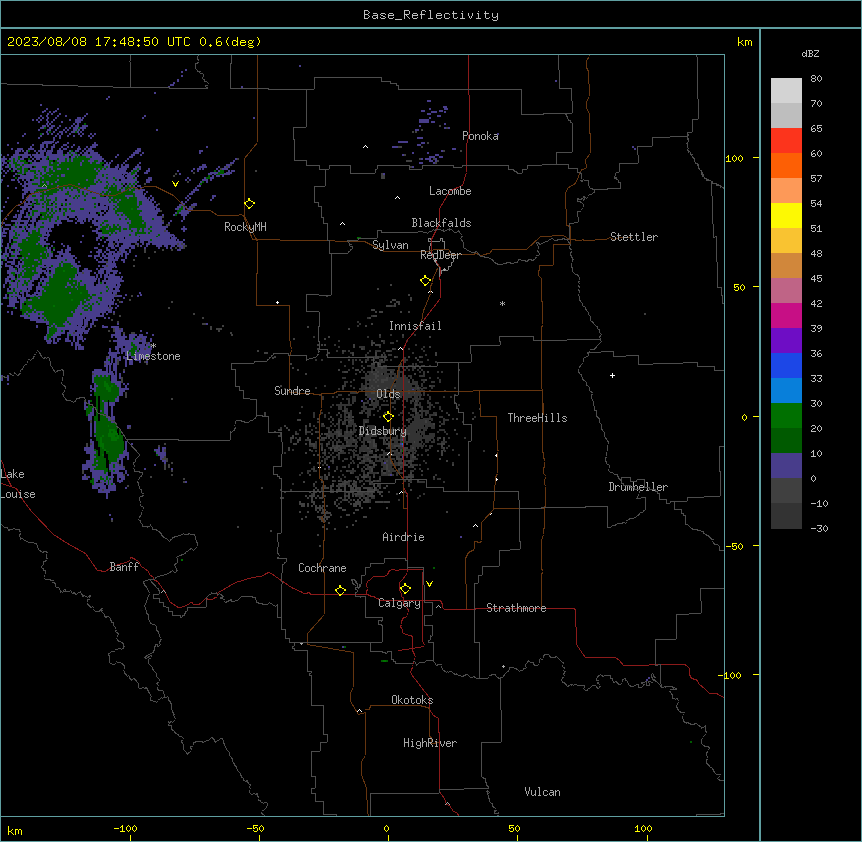Click the Lake Louise label
This screenshot has height=842, width=862.
pos(18,484)
